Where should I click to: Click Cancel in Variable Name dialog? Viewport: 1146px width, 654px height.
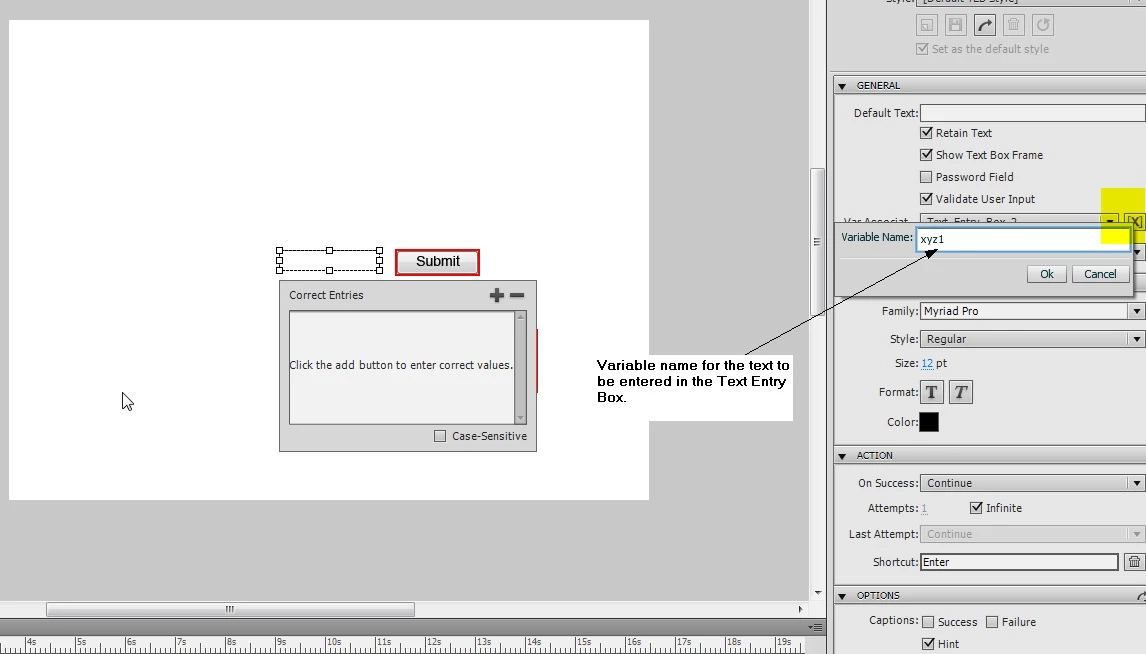point(1100,274)
